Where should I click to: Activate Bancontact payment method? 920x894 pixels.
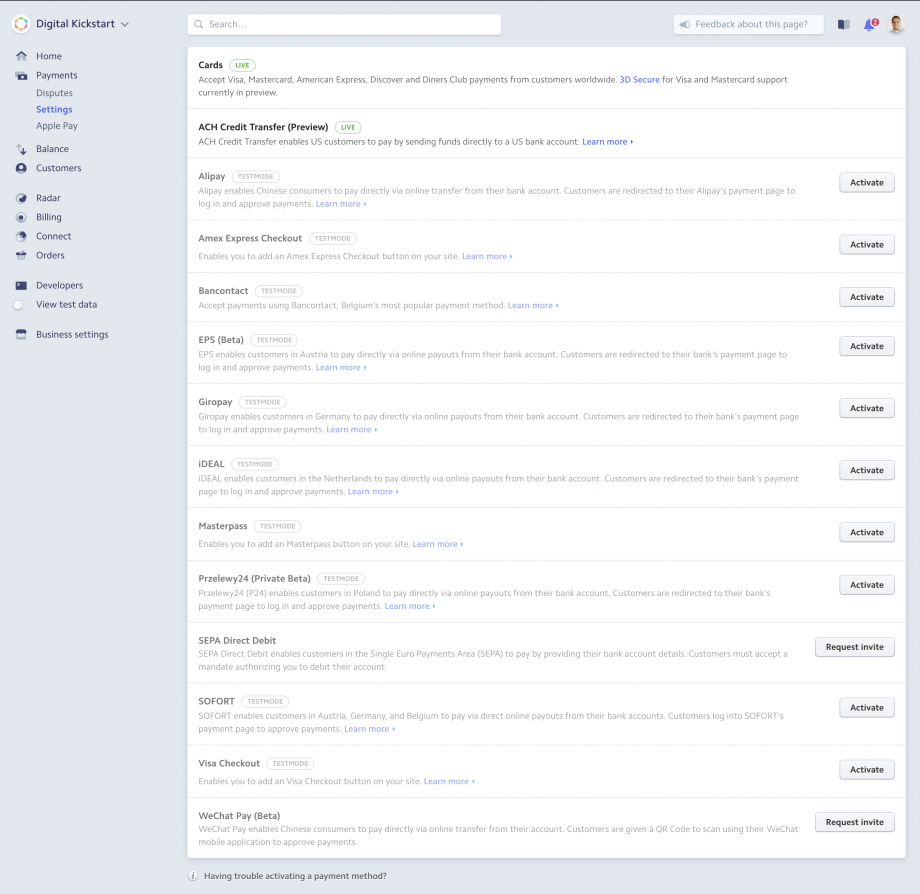867,297
